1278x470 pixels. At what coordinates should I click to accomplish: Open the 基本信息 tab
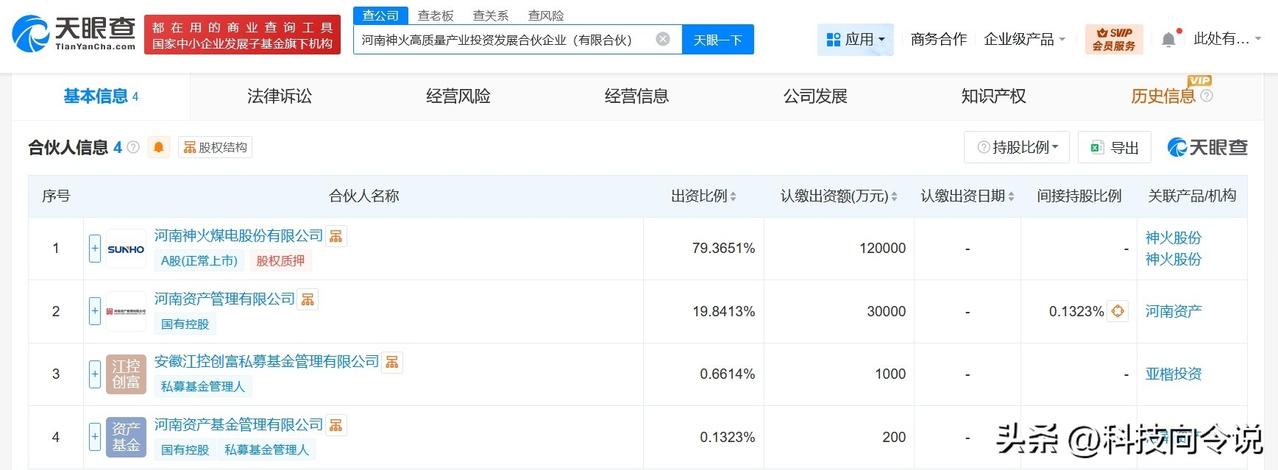[x=101, y=96]
